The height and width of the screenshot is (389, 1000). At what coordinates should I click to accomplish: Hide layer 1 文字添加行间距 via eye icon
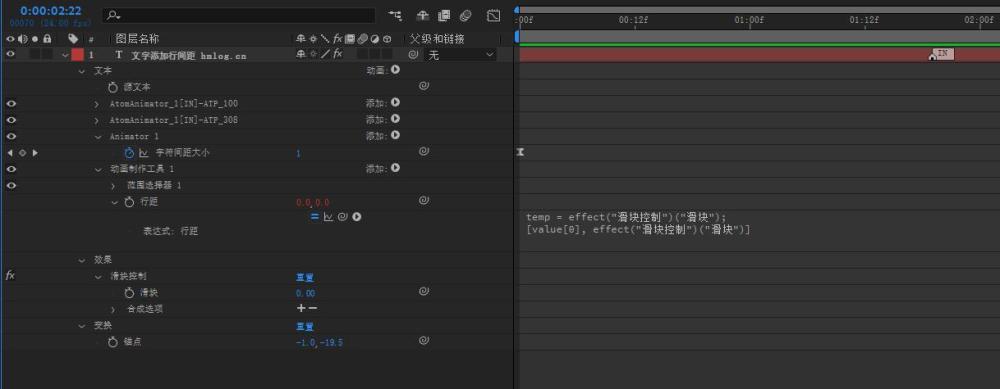[x=10, y=55]
